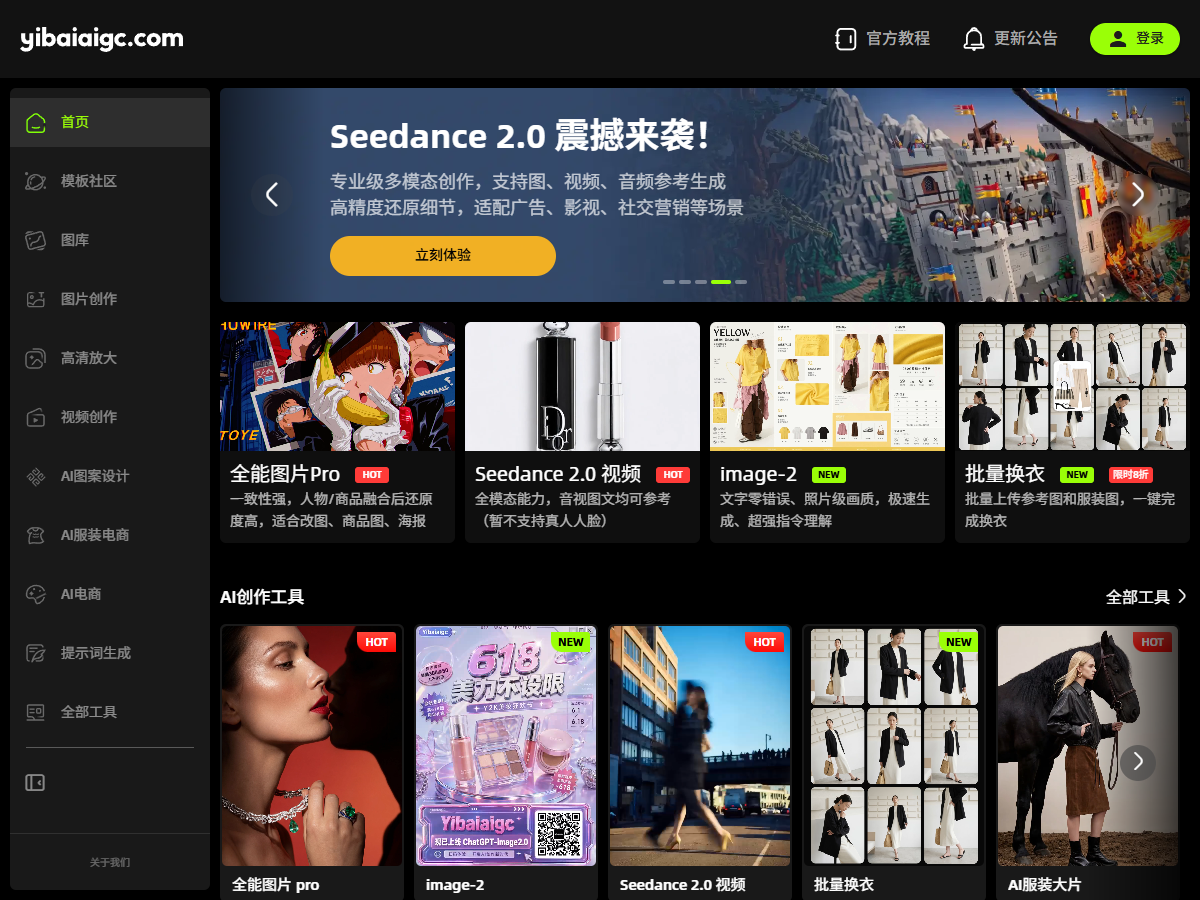Viewport: 1200px width, 900px height.
Task: Open the Seedance 2.0 视频 lipstick card
Action: [x=582, y=432]
